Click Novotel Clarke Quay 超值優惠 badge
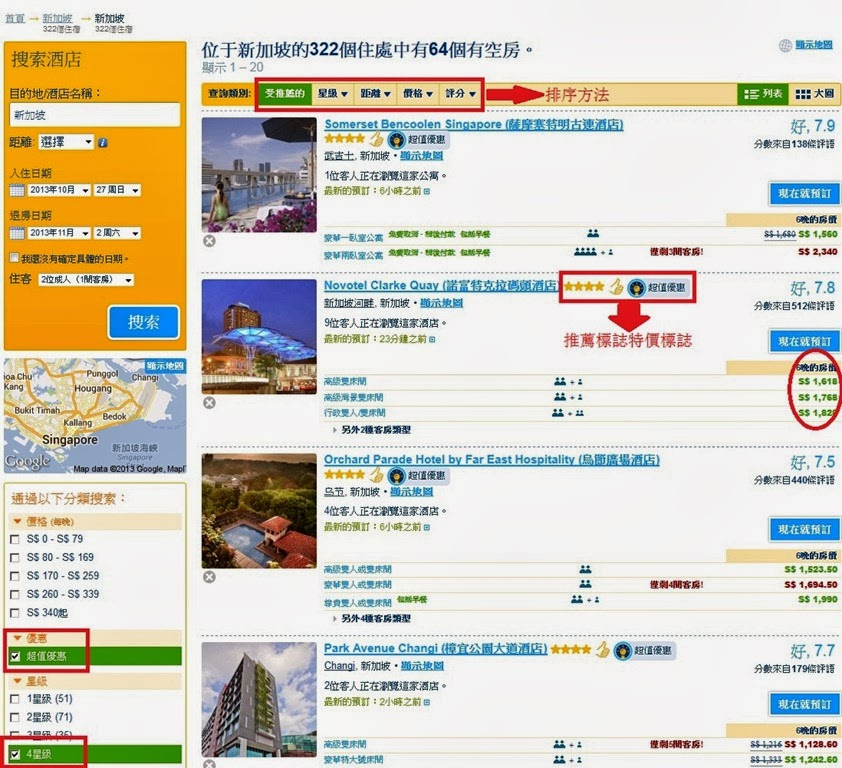This screenshot has height=768, width=842. (x=658, y=287)
